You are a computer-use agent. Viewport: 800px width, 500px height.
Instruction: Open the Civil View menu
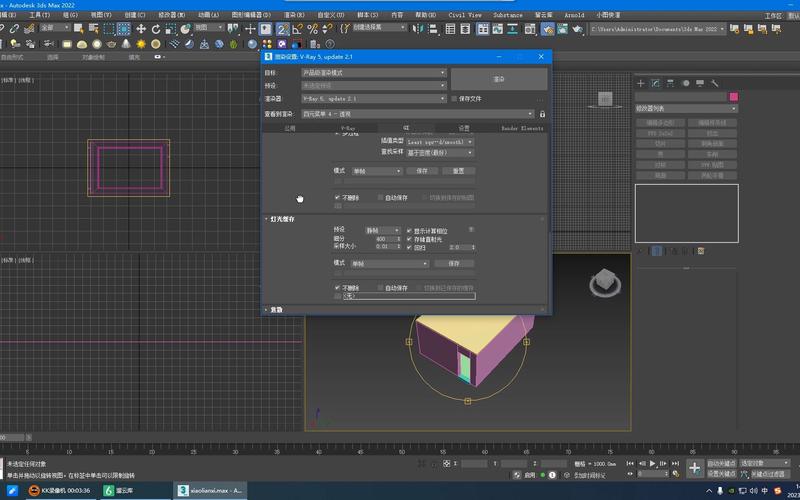pos(464,15)
